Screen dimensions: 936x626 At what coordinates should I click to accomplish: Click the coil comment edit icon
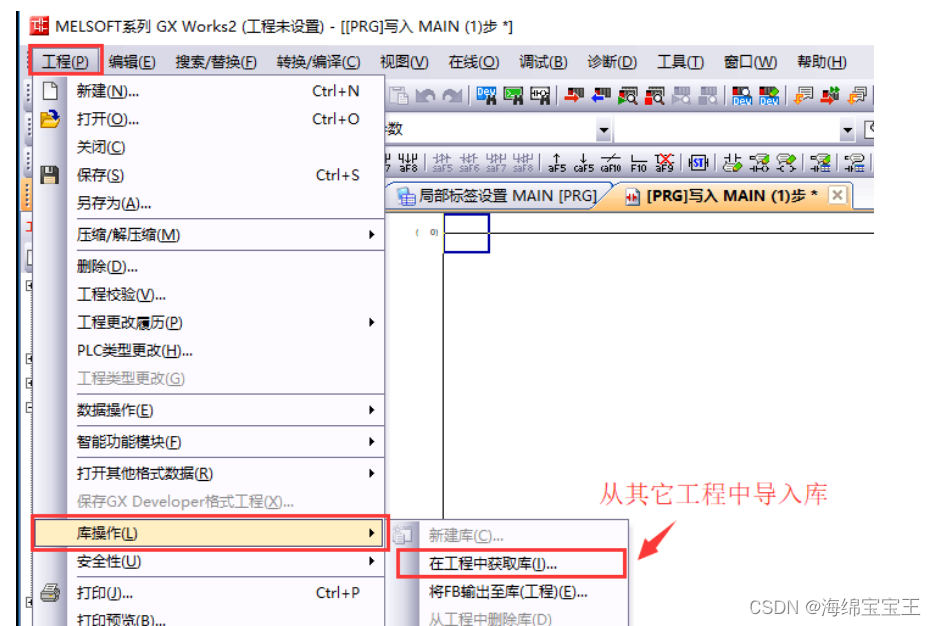point(786,162)
